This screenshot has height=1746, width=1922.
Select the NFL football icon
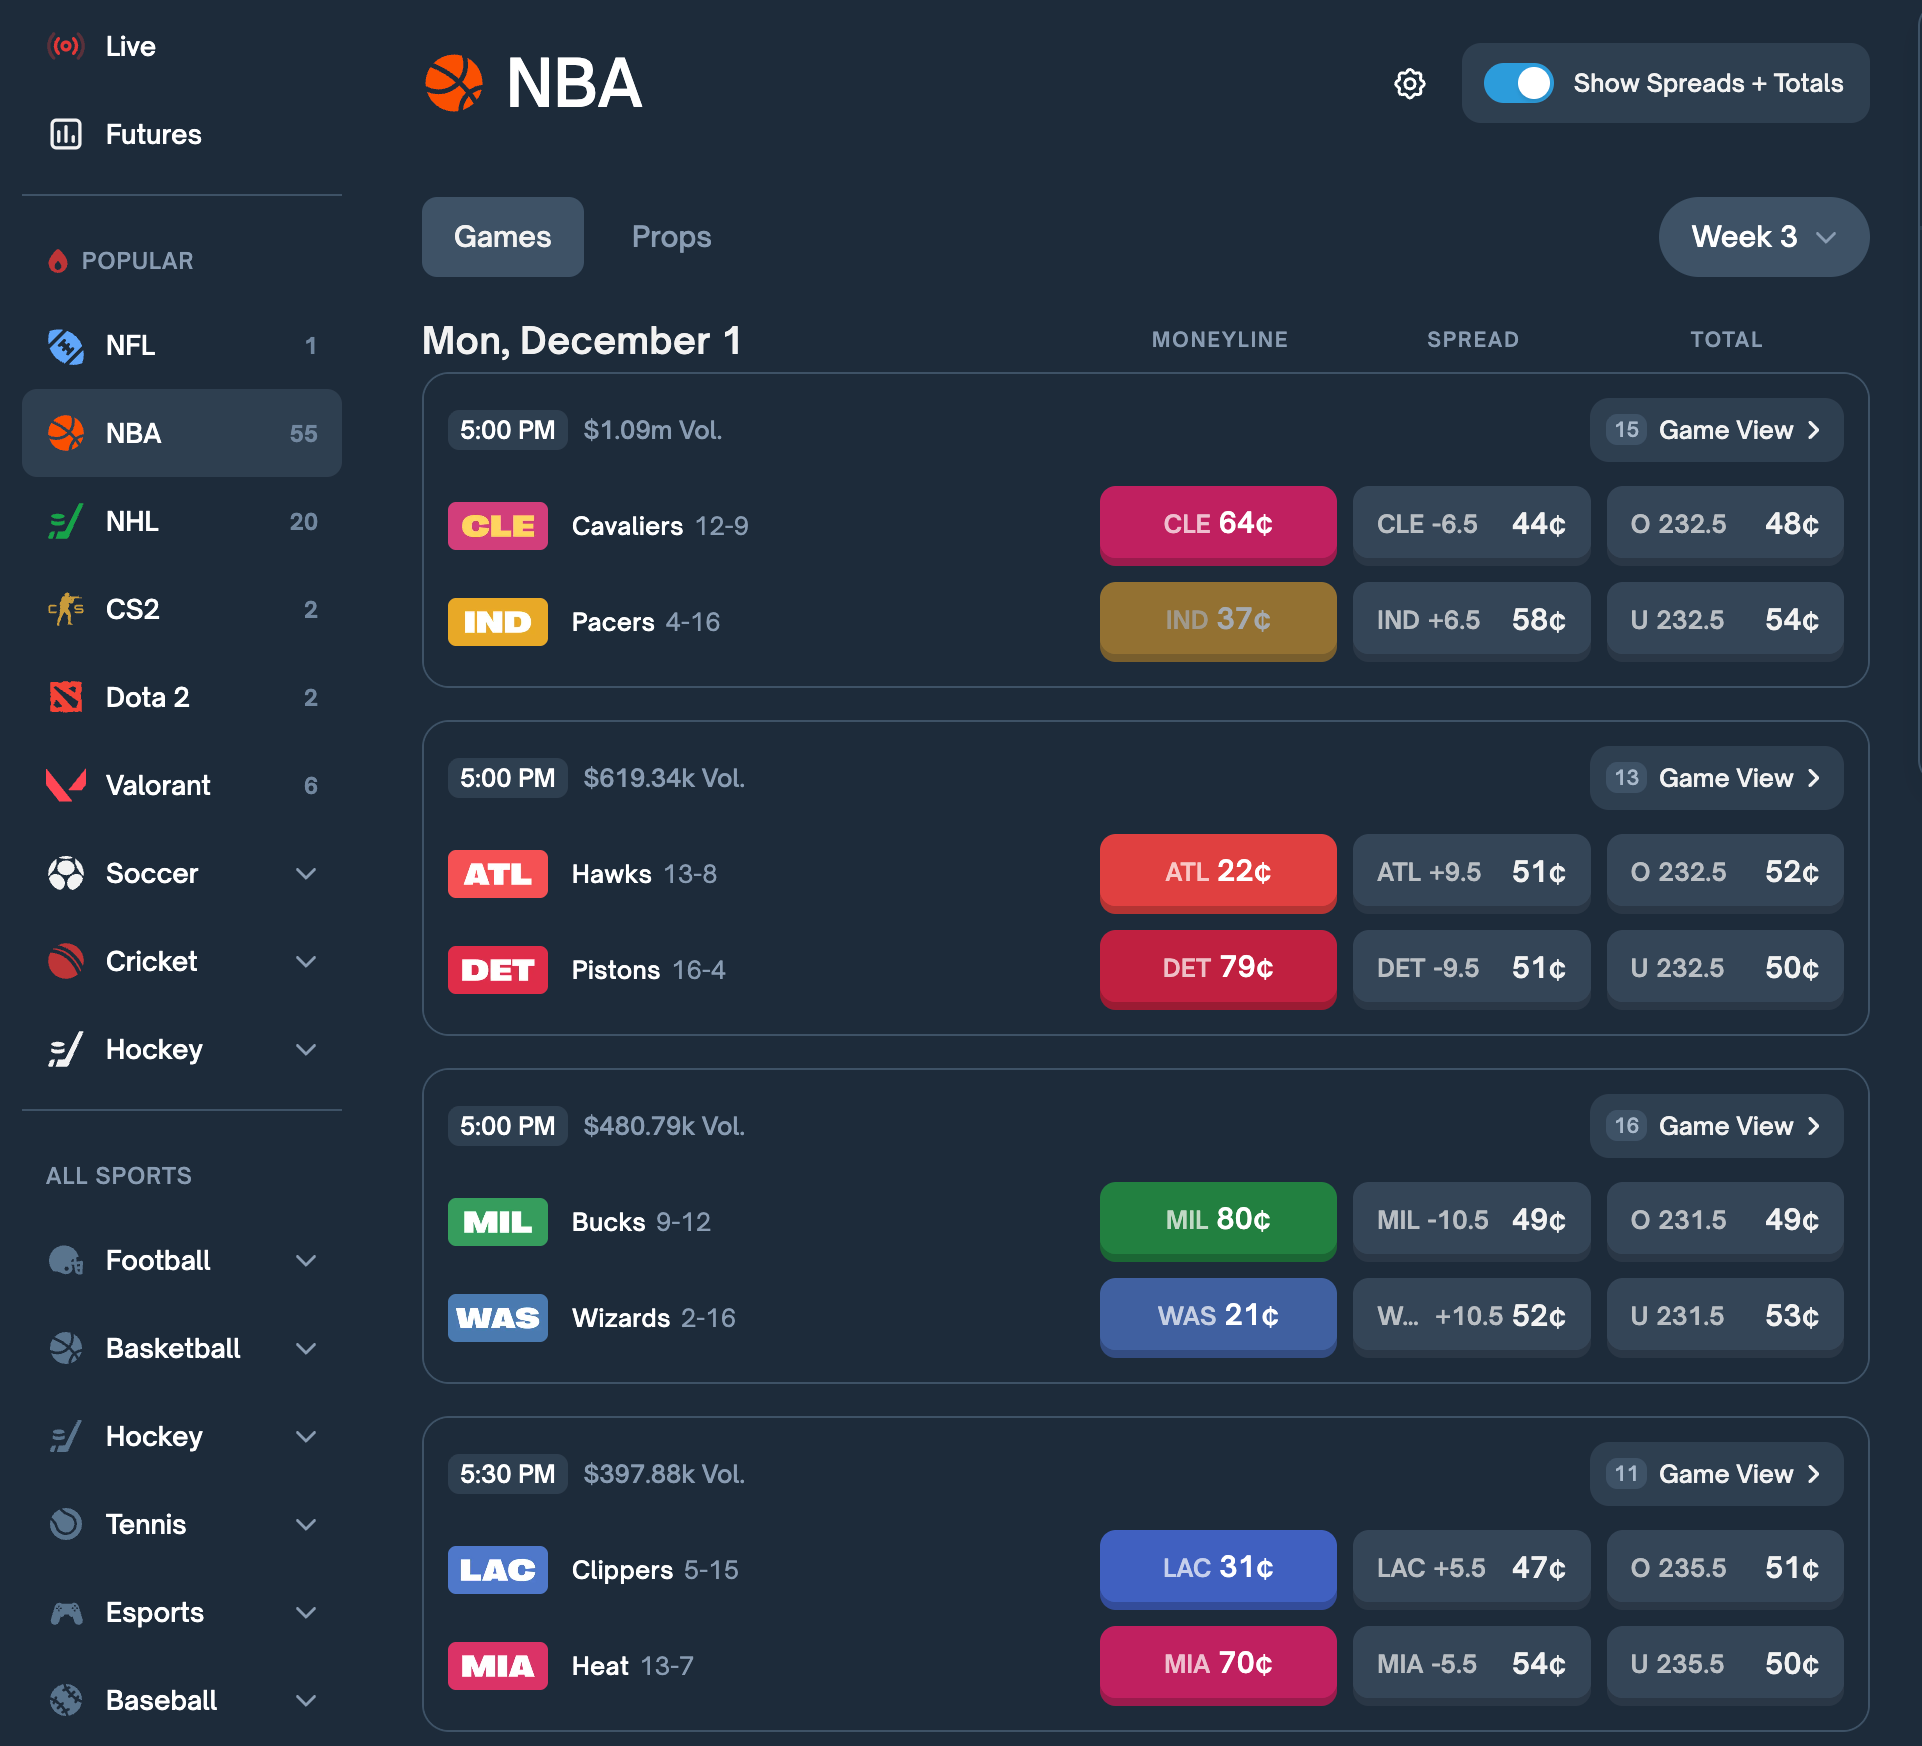click(66, 346)
